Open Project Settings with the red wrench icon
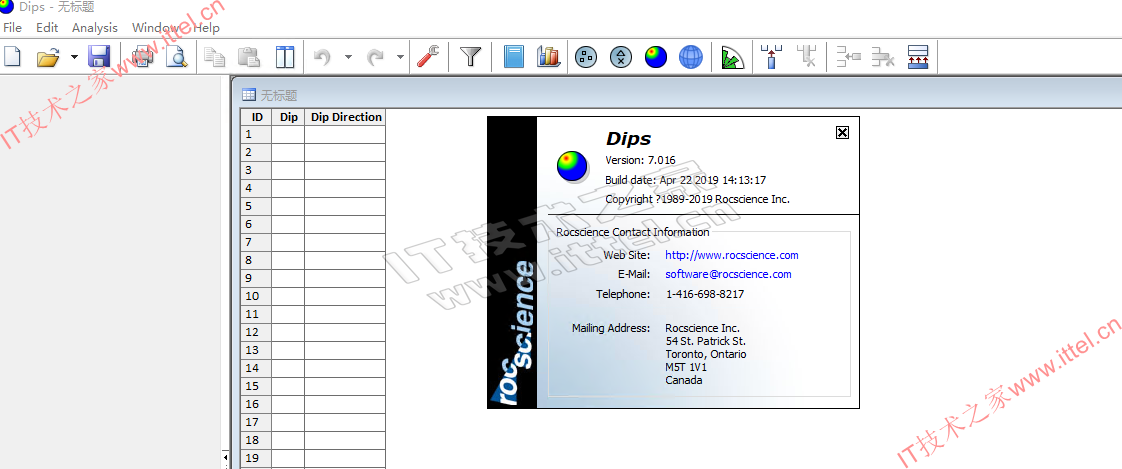Viewport: 1122px width, 469px height. [x=428, y=57]
